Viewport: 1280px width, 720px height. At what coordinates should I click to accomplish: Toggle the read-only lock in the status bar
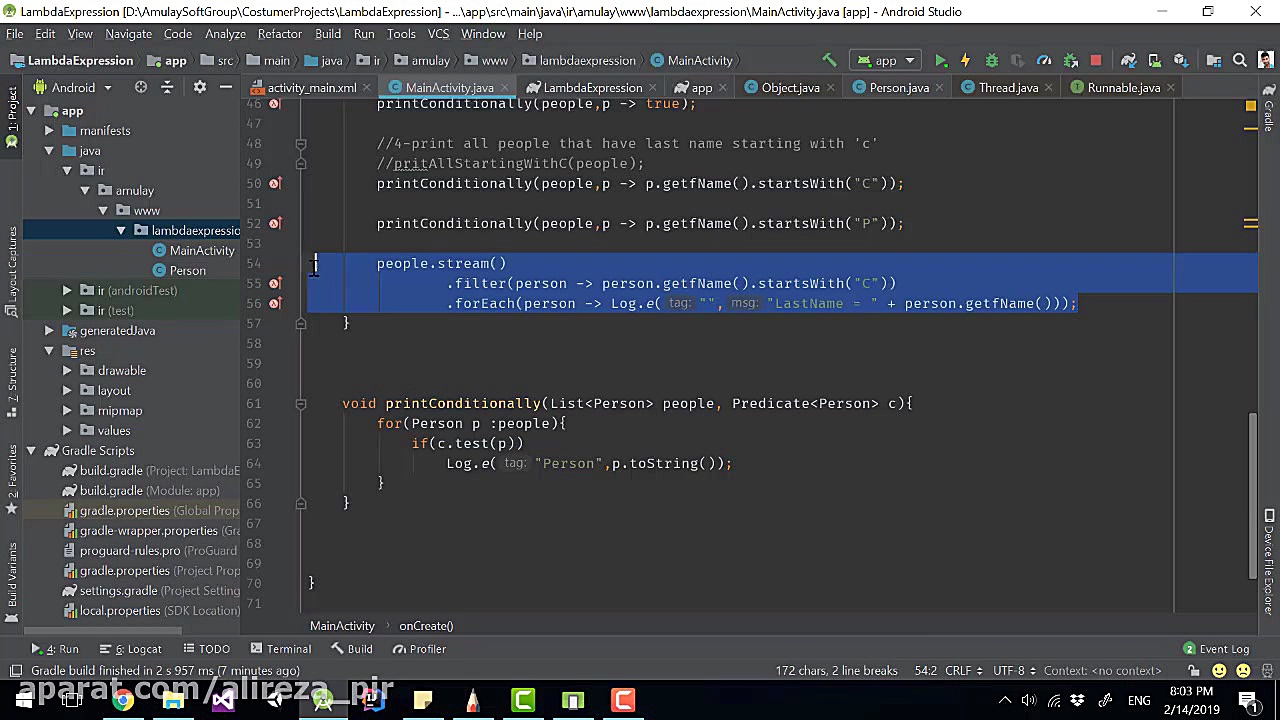point(1194,671)
